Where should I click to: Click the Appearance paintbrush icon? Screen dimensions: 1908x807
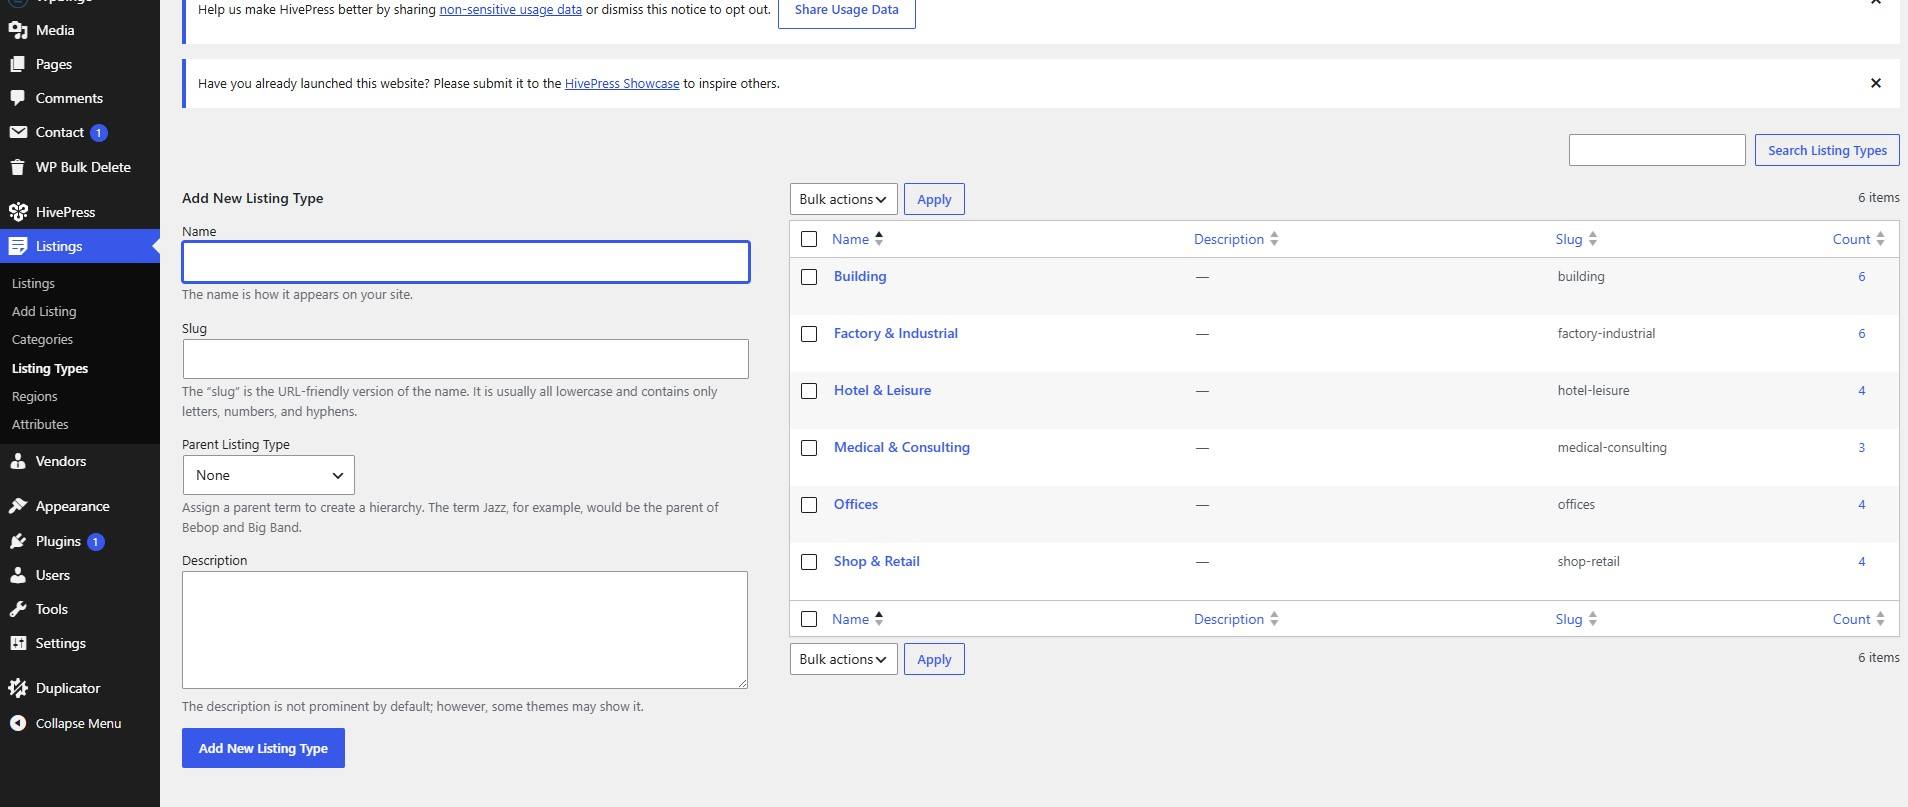pyautogui.click(x=17, y=506)
